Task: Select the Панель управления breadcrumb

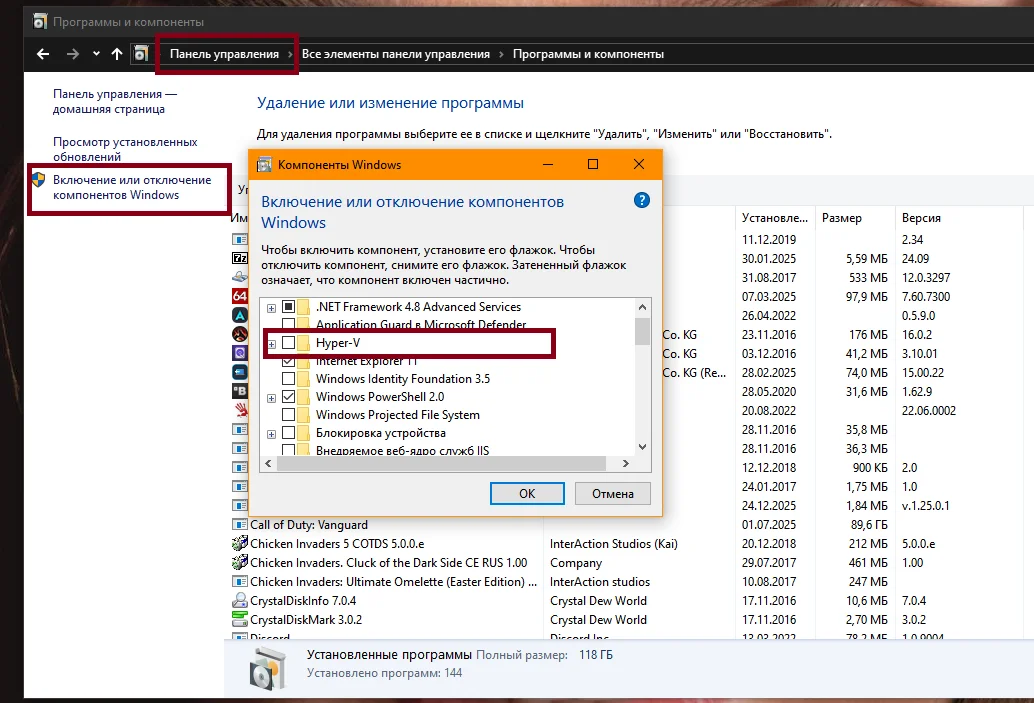Action: (x=224, y=54)
